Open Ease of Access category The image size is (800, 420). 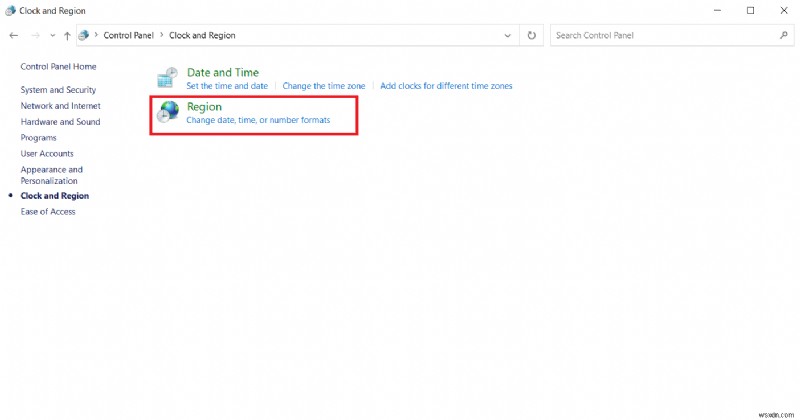48,212
